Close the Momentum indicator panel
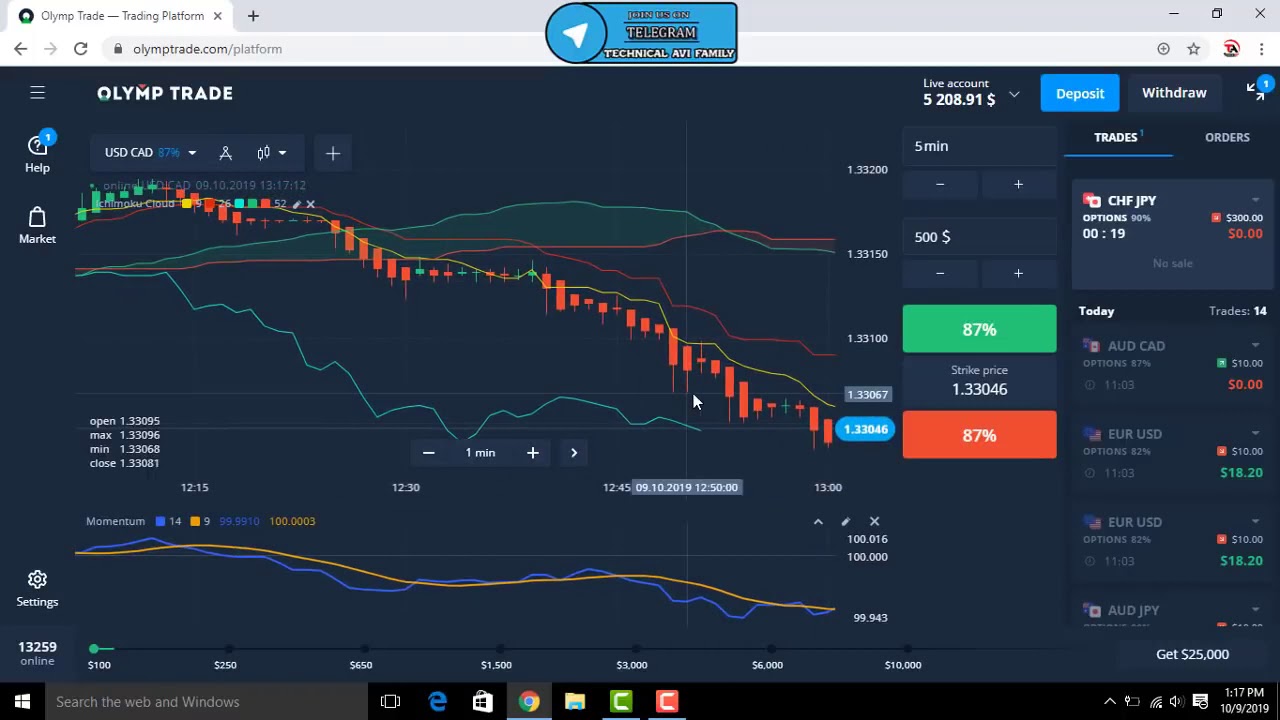Viewport: 1280px width, 720px height. pyautogui.click(x=874, y=521)
